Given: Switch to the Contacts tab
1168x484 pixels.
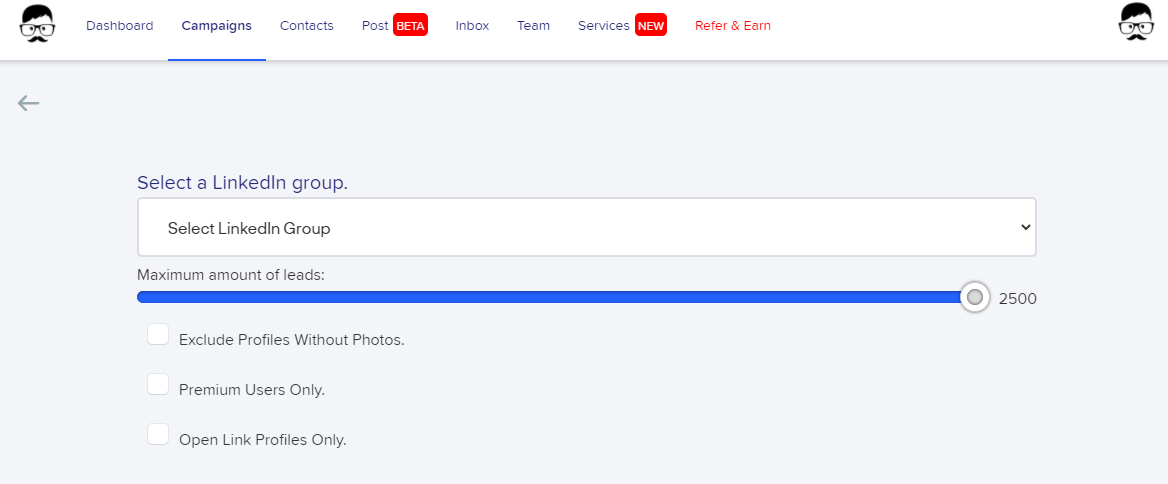Looking at the screenshot, I should (x=307, y=25).
